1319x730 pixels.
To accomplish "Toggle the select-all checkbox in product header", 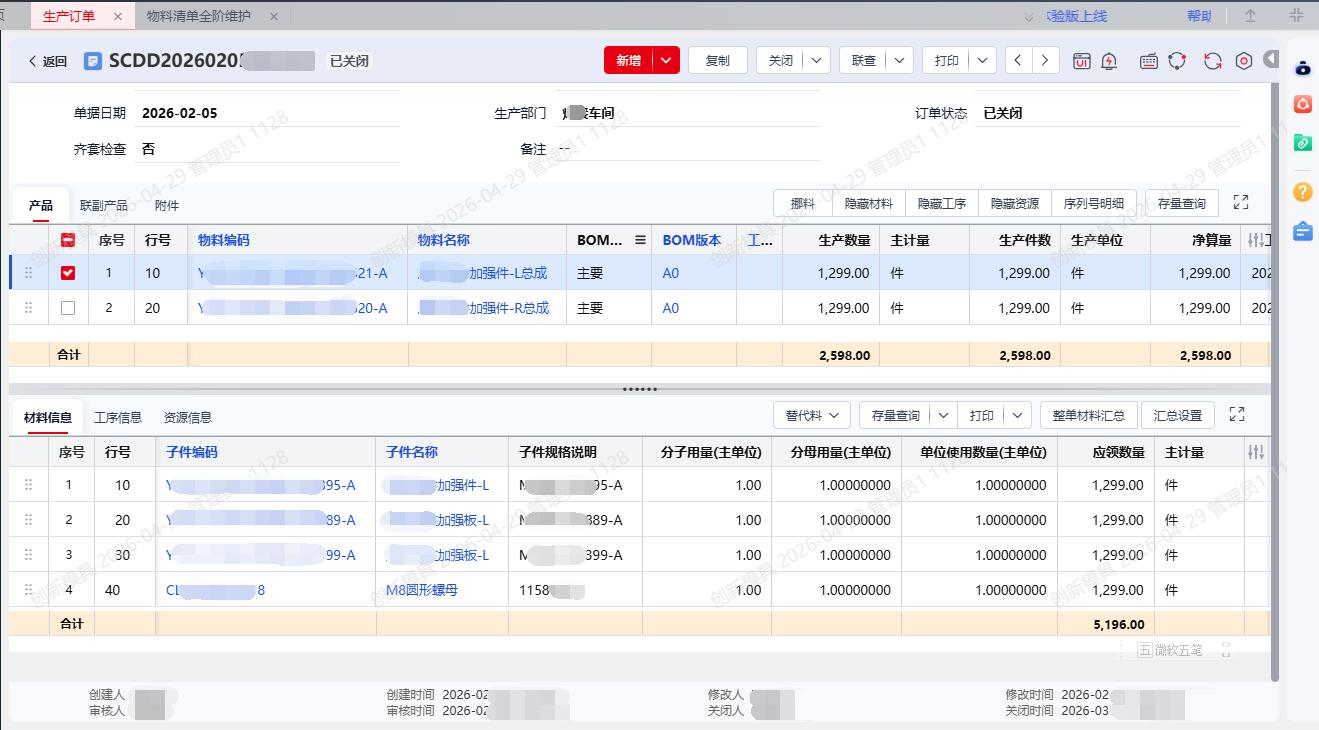I will pyautogui.click(x=68, y=240).
